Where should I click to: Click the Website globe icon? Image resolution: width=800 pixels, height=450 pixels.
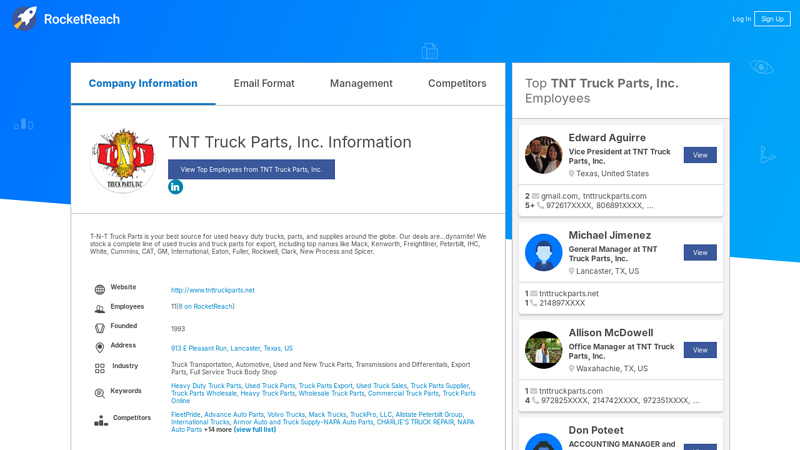coord(99,289)
